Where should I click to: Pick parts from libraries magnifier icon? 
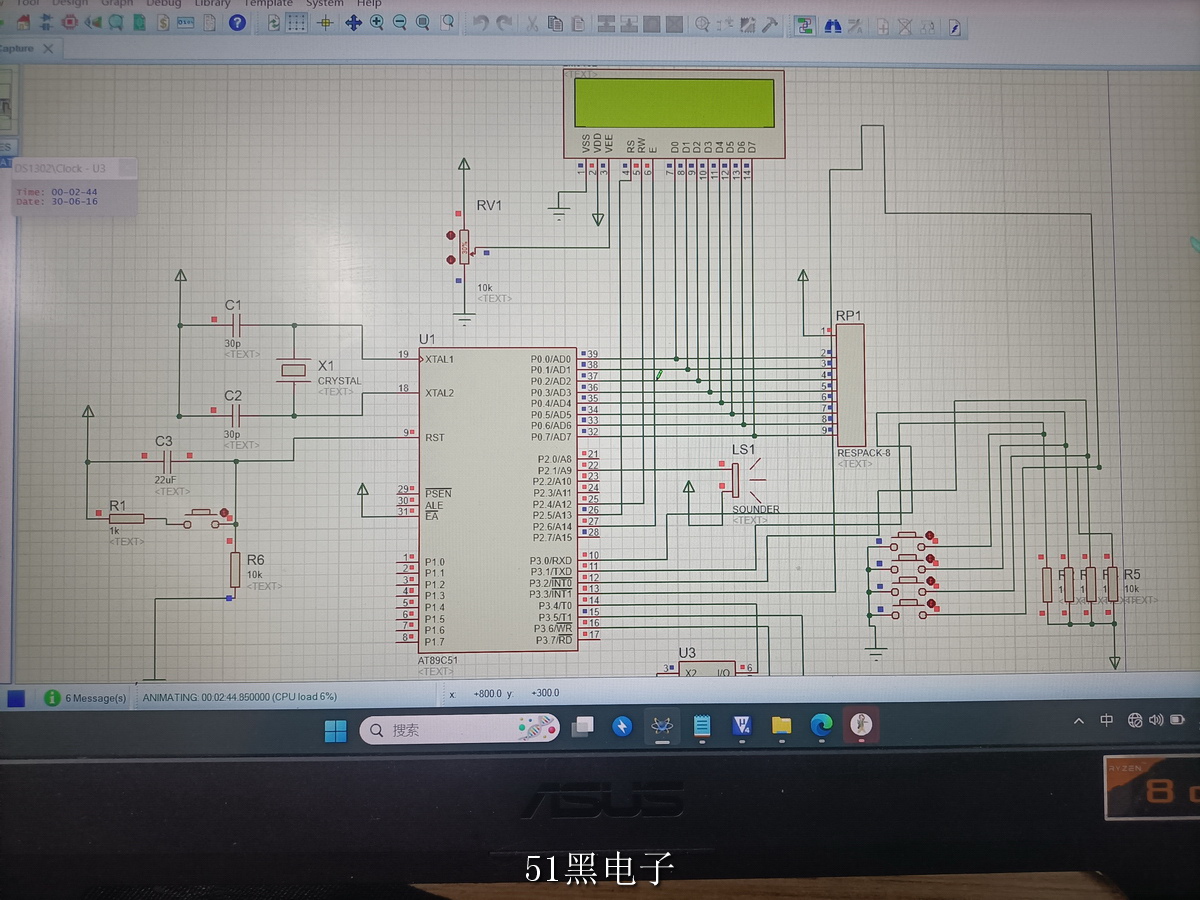pyautogui.click(x=702, y=25)
